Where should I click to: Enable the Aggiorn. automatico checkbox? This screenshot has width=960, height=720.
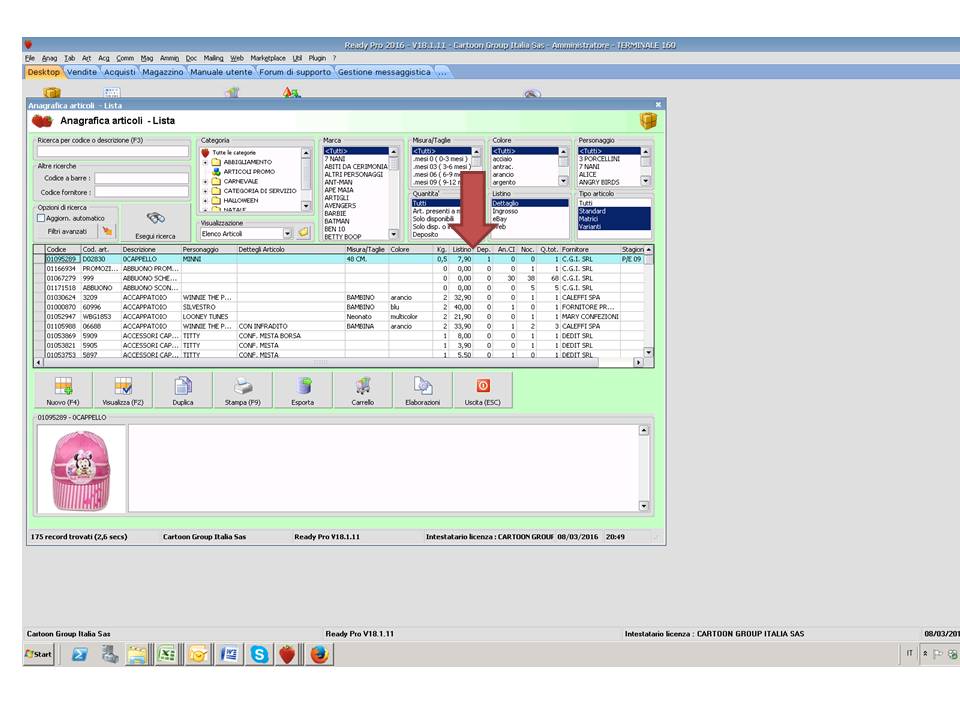click(x=41, y=218)
